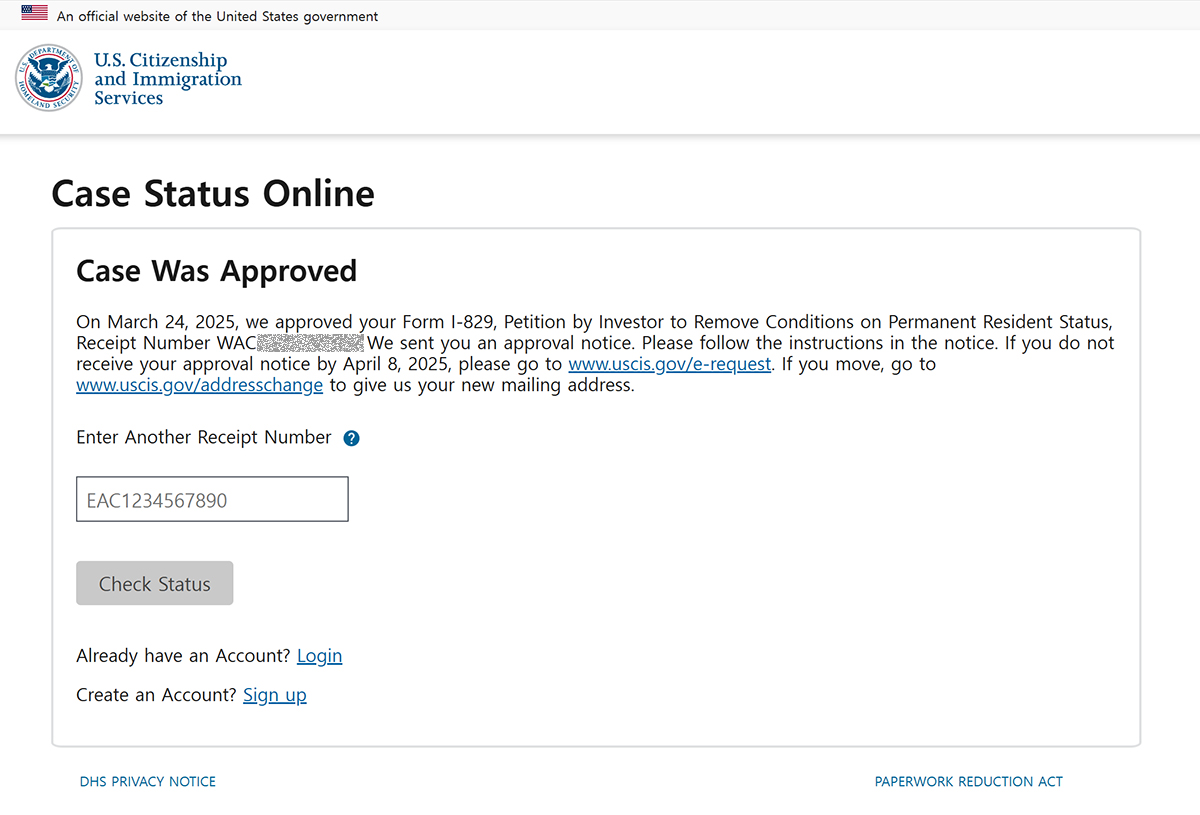Open the www.uscis.gov/e-request link

point(670,364)
